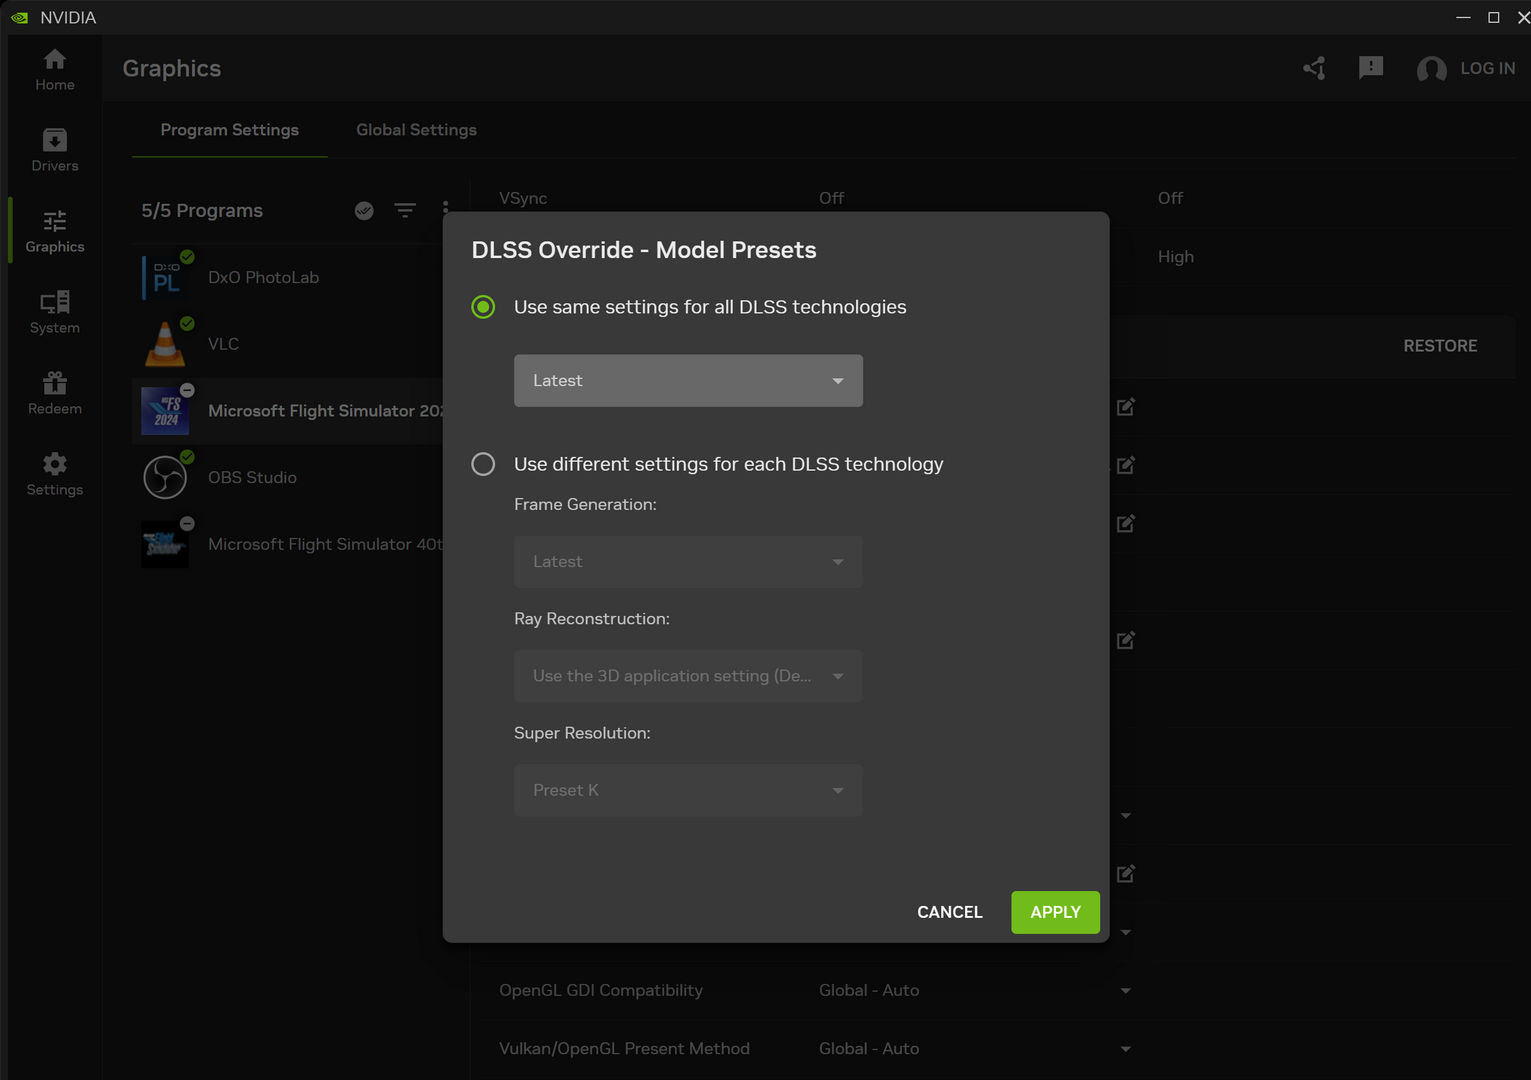Select the Flight Simulator 40th icon
This screenshot has width=1531, height=1080.
click(166, 544)
